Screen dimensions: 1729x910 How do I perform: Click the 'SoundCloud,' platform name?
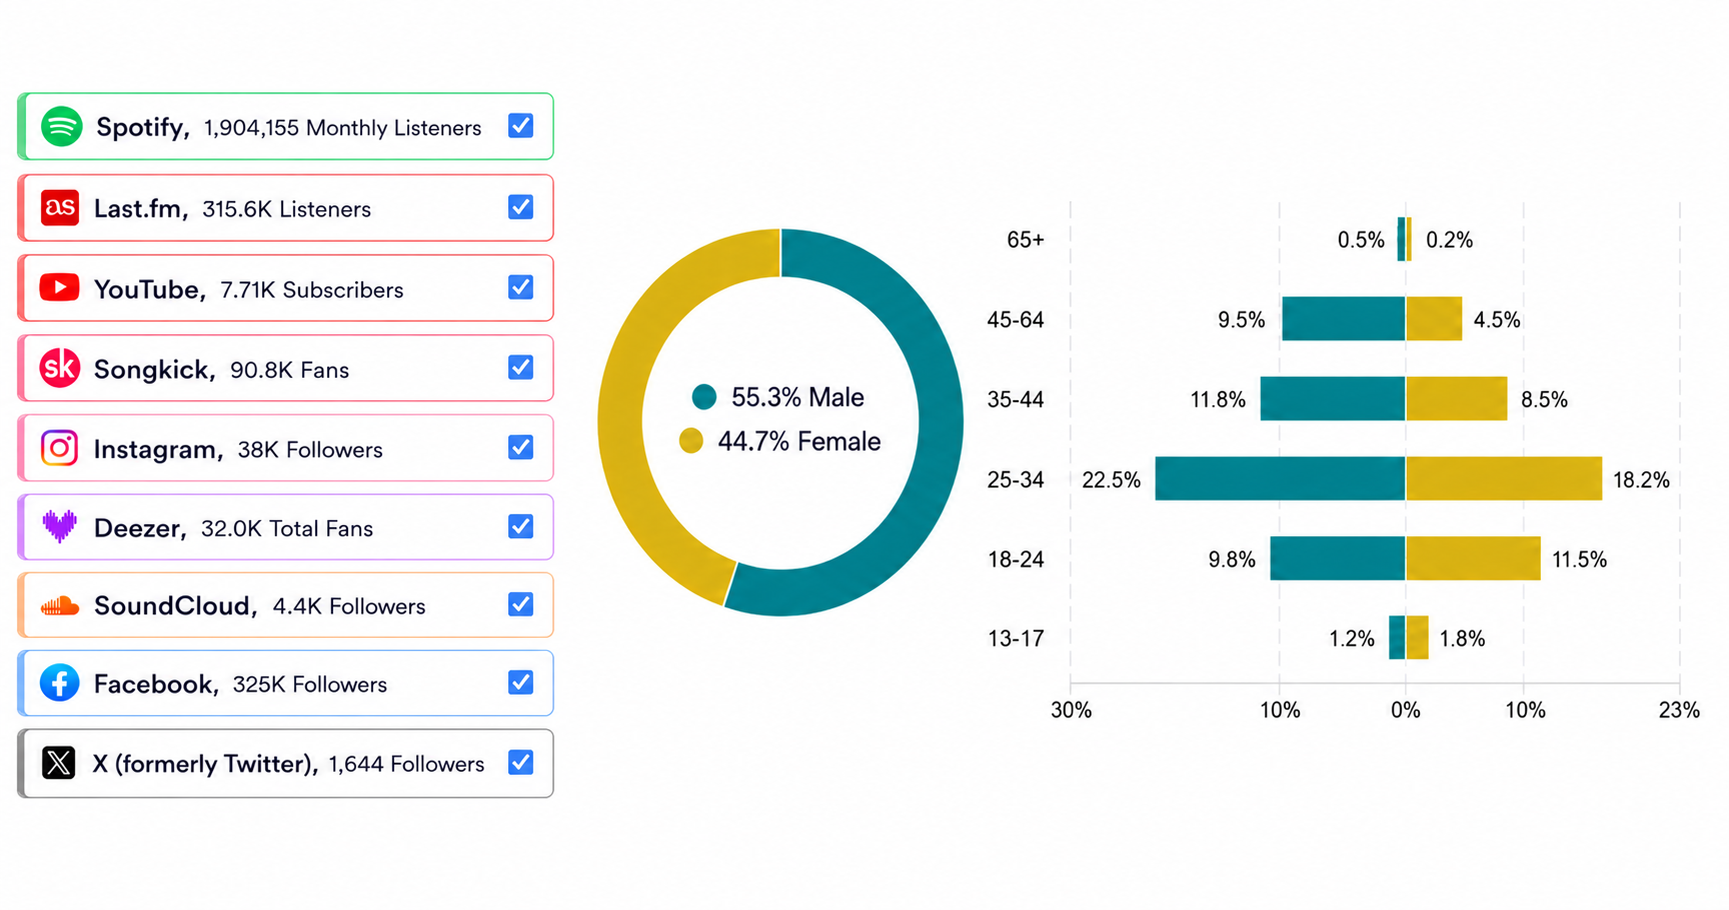click(176, 606)
